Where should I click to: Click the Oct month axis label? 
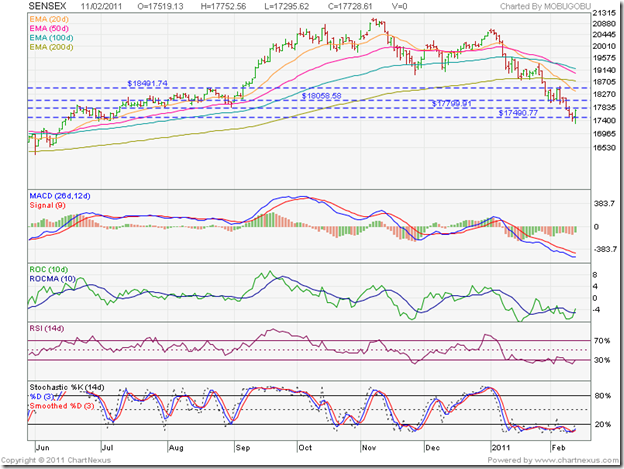click(305, 448)
